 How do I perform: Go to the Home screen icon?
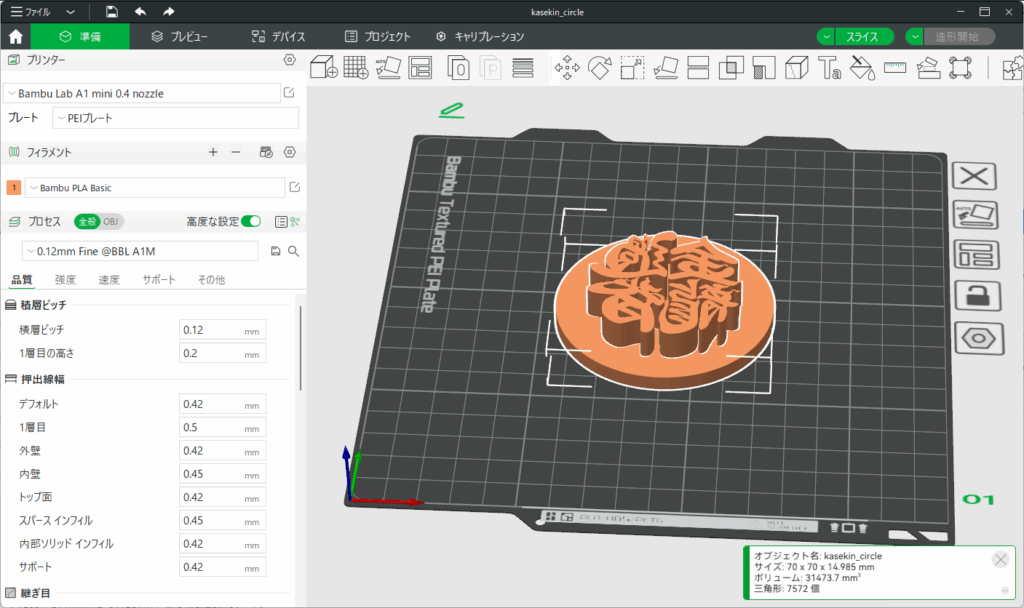(x=16, y=37)
